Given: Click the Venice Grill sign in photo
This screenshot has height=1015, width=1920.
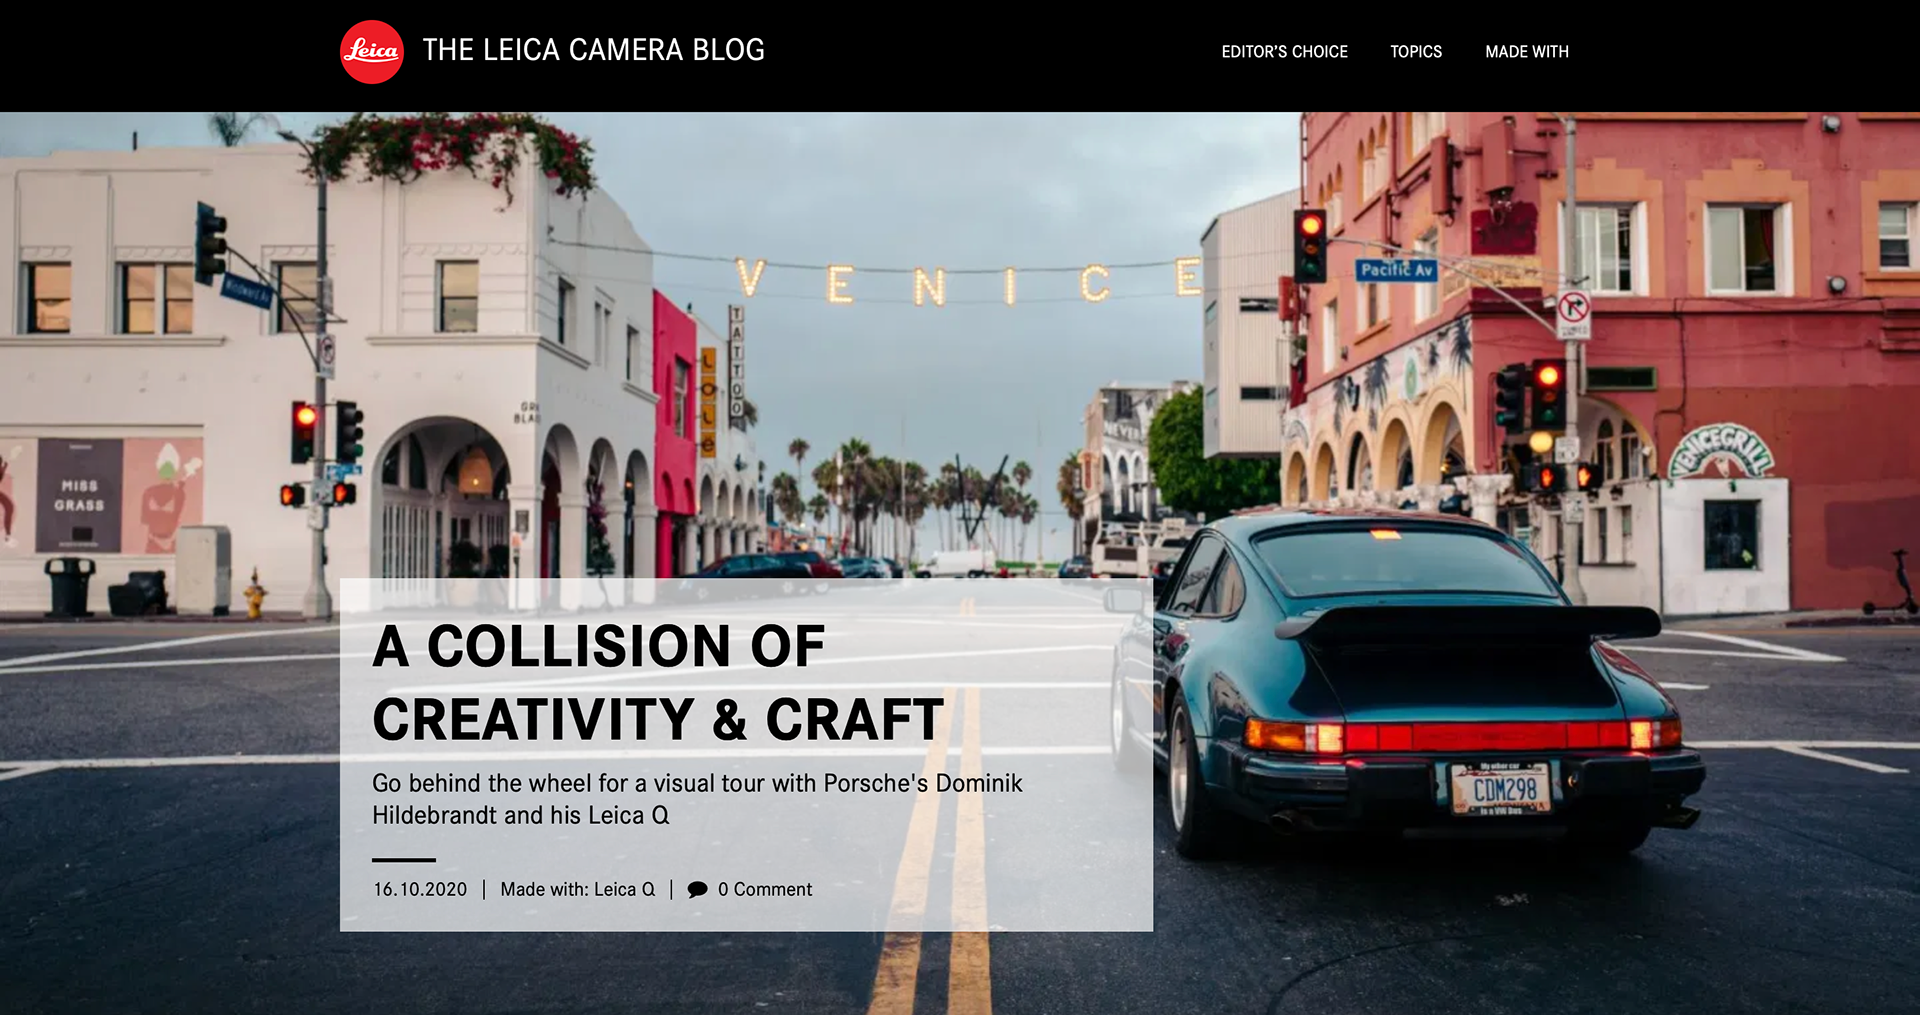Looking at the screenshot, I should (x=1720, y=450).
